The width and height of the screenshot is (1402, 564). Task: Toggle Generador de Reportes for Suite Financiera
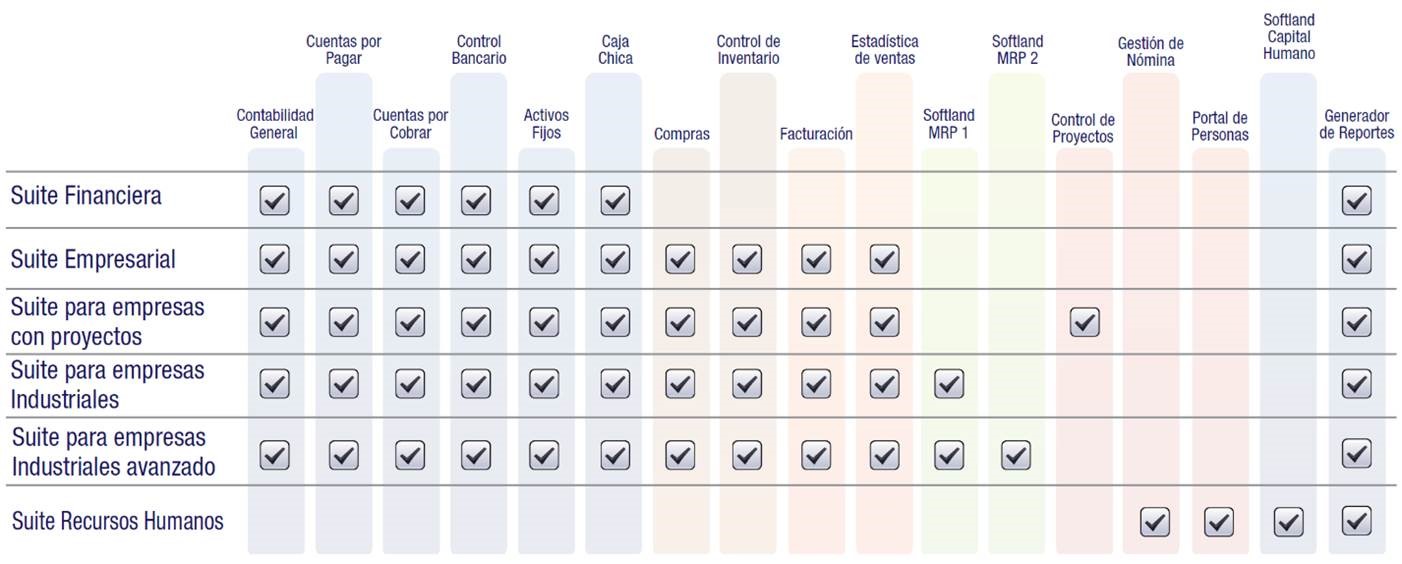[1356, 201]
